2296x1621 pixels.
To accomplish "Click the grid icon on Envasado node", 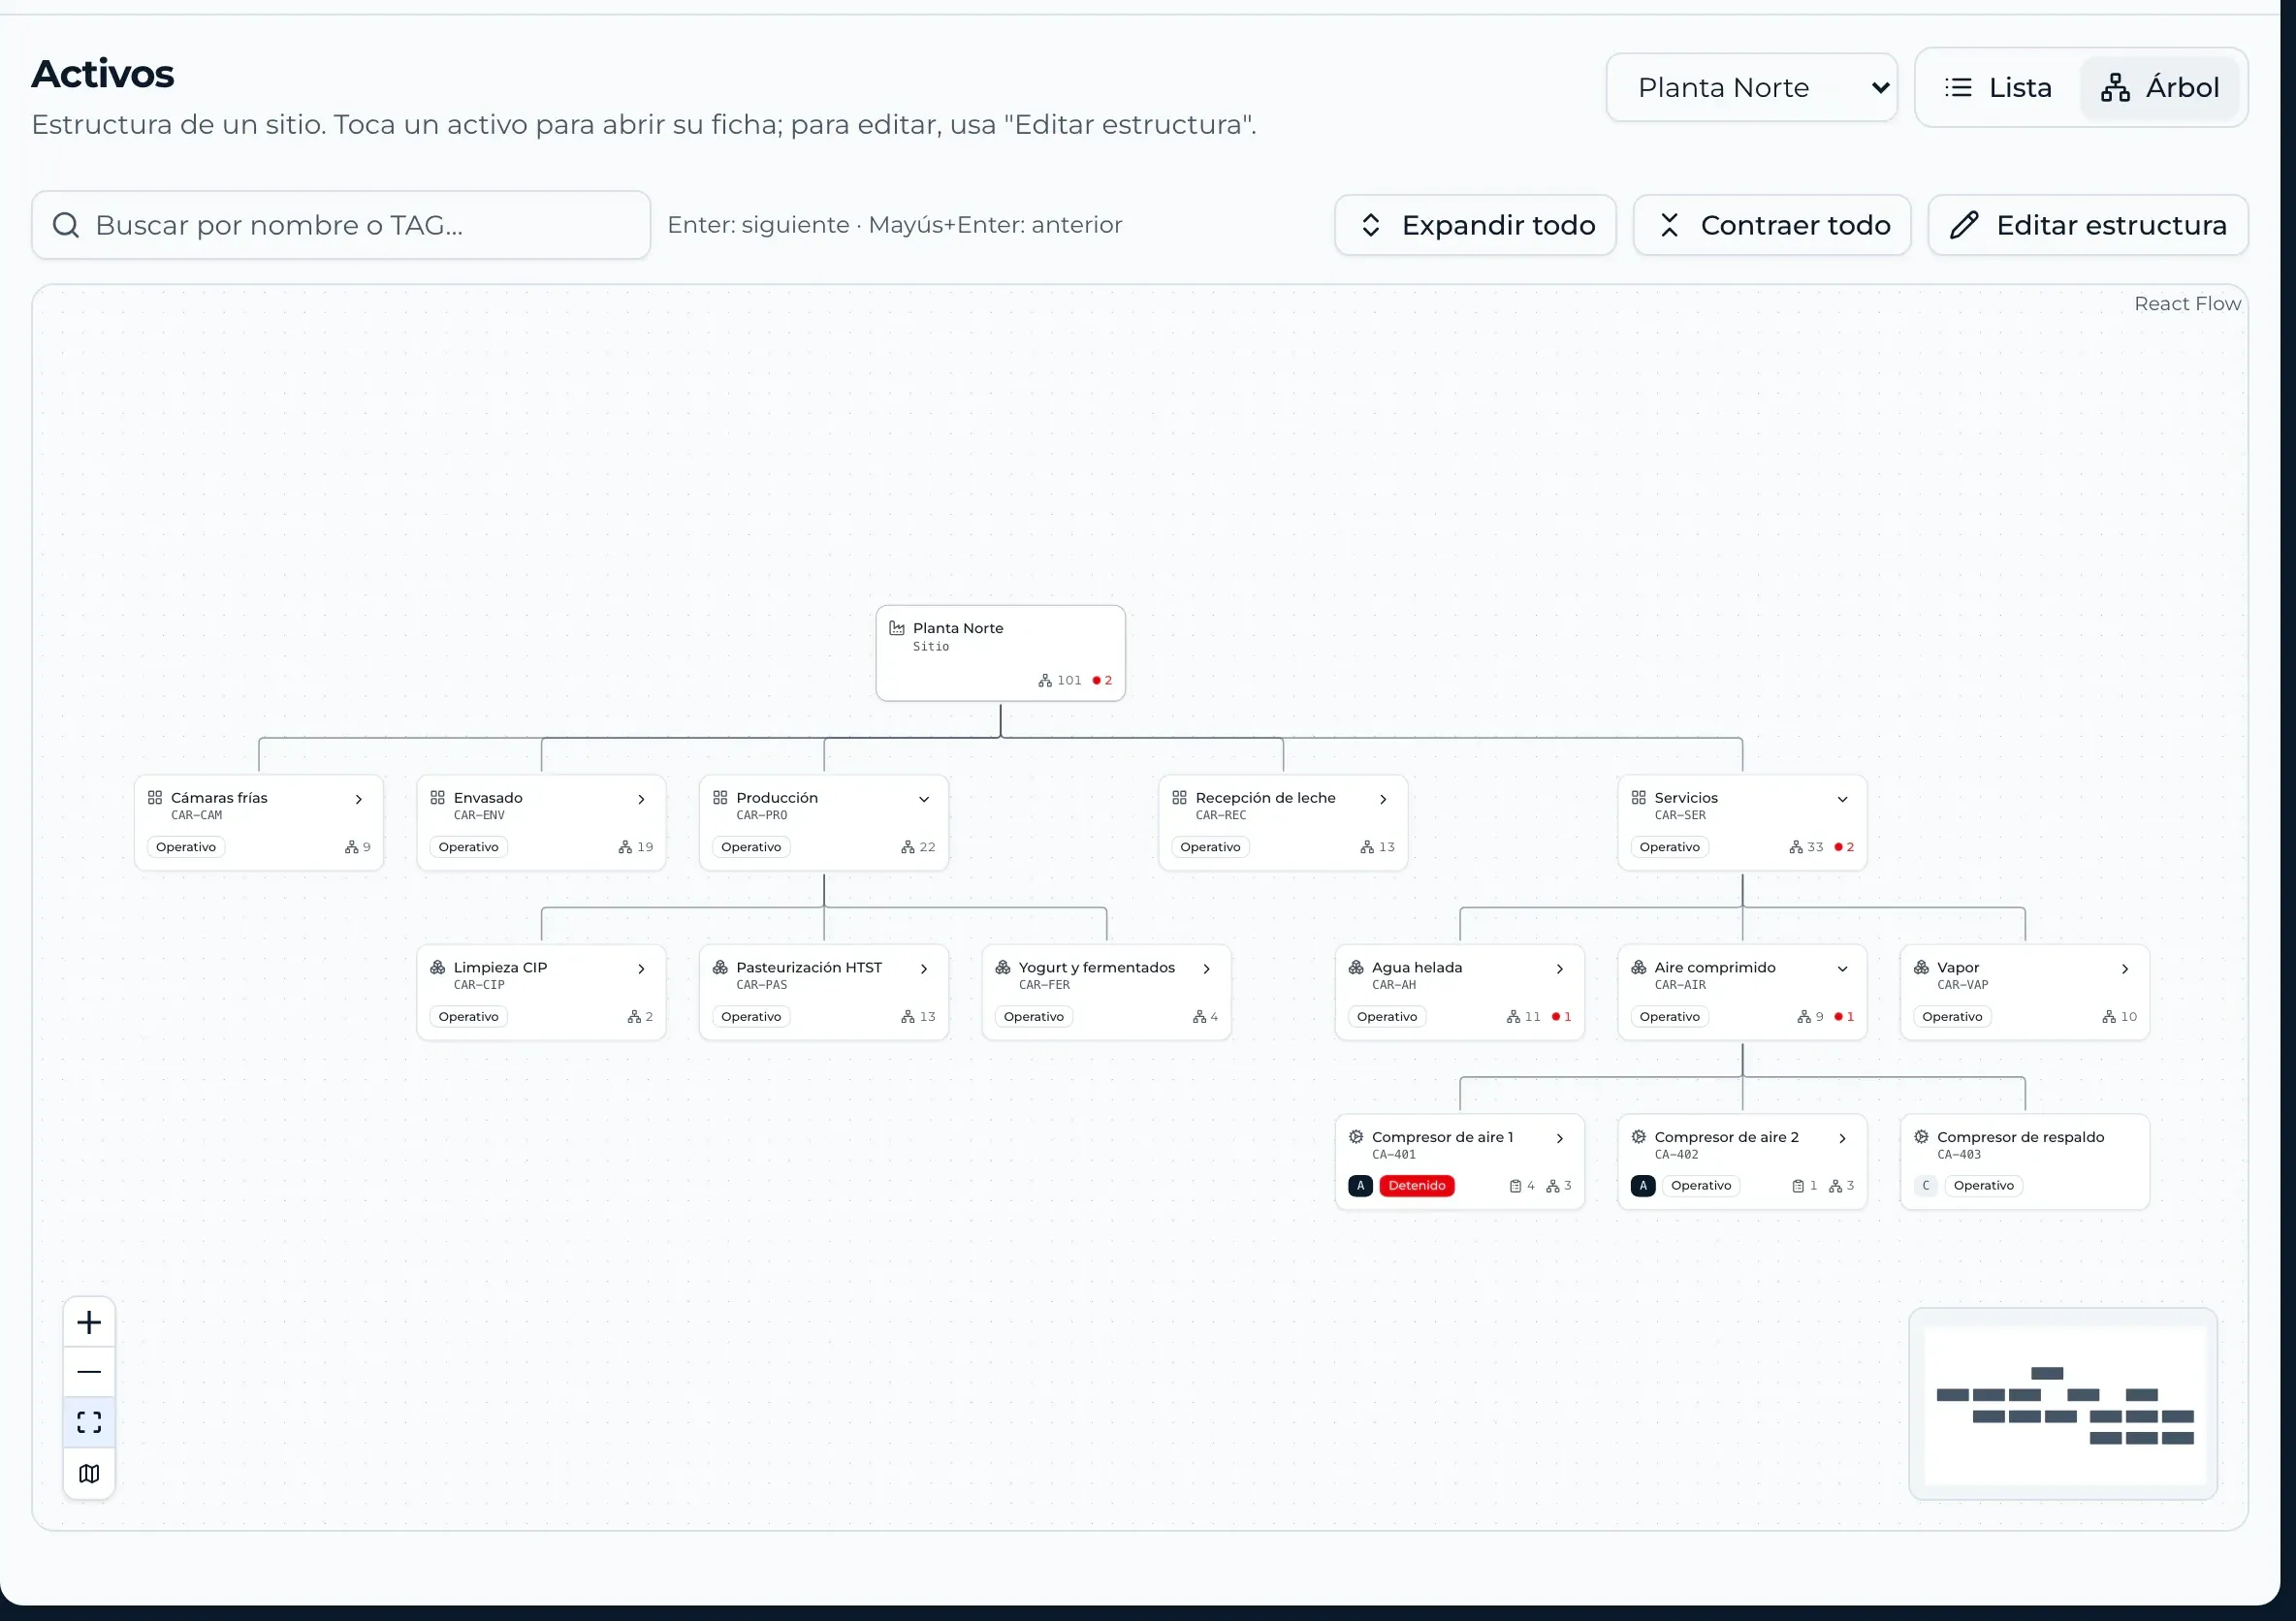I will coord(438,797).
